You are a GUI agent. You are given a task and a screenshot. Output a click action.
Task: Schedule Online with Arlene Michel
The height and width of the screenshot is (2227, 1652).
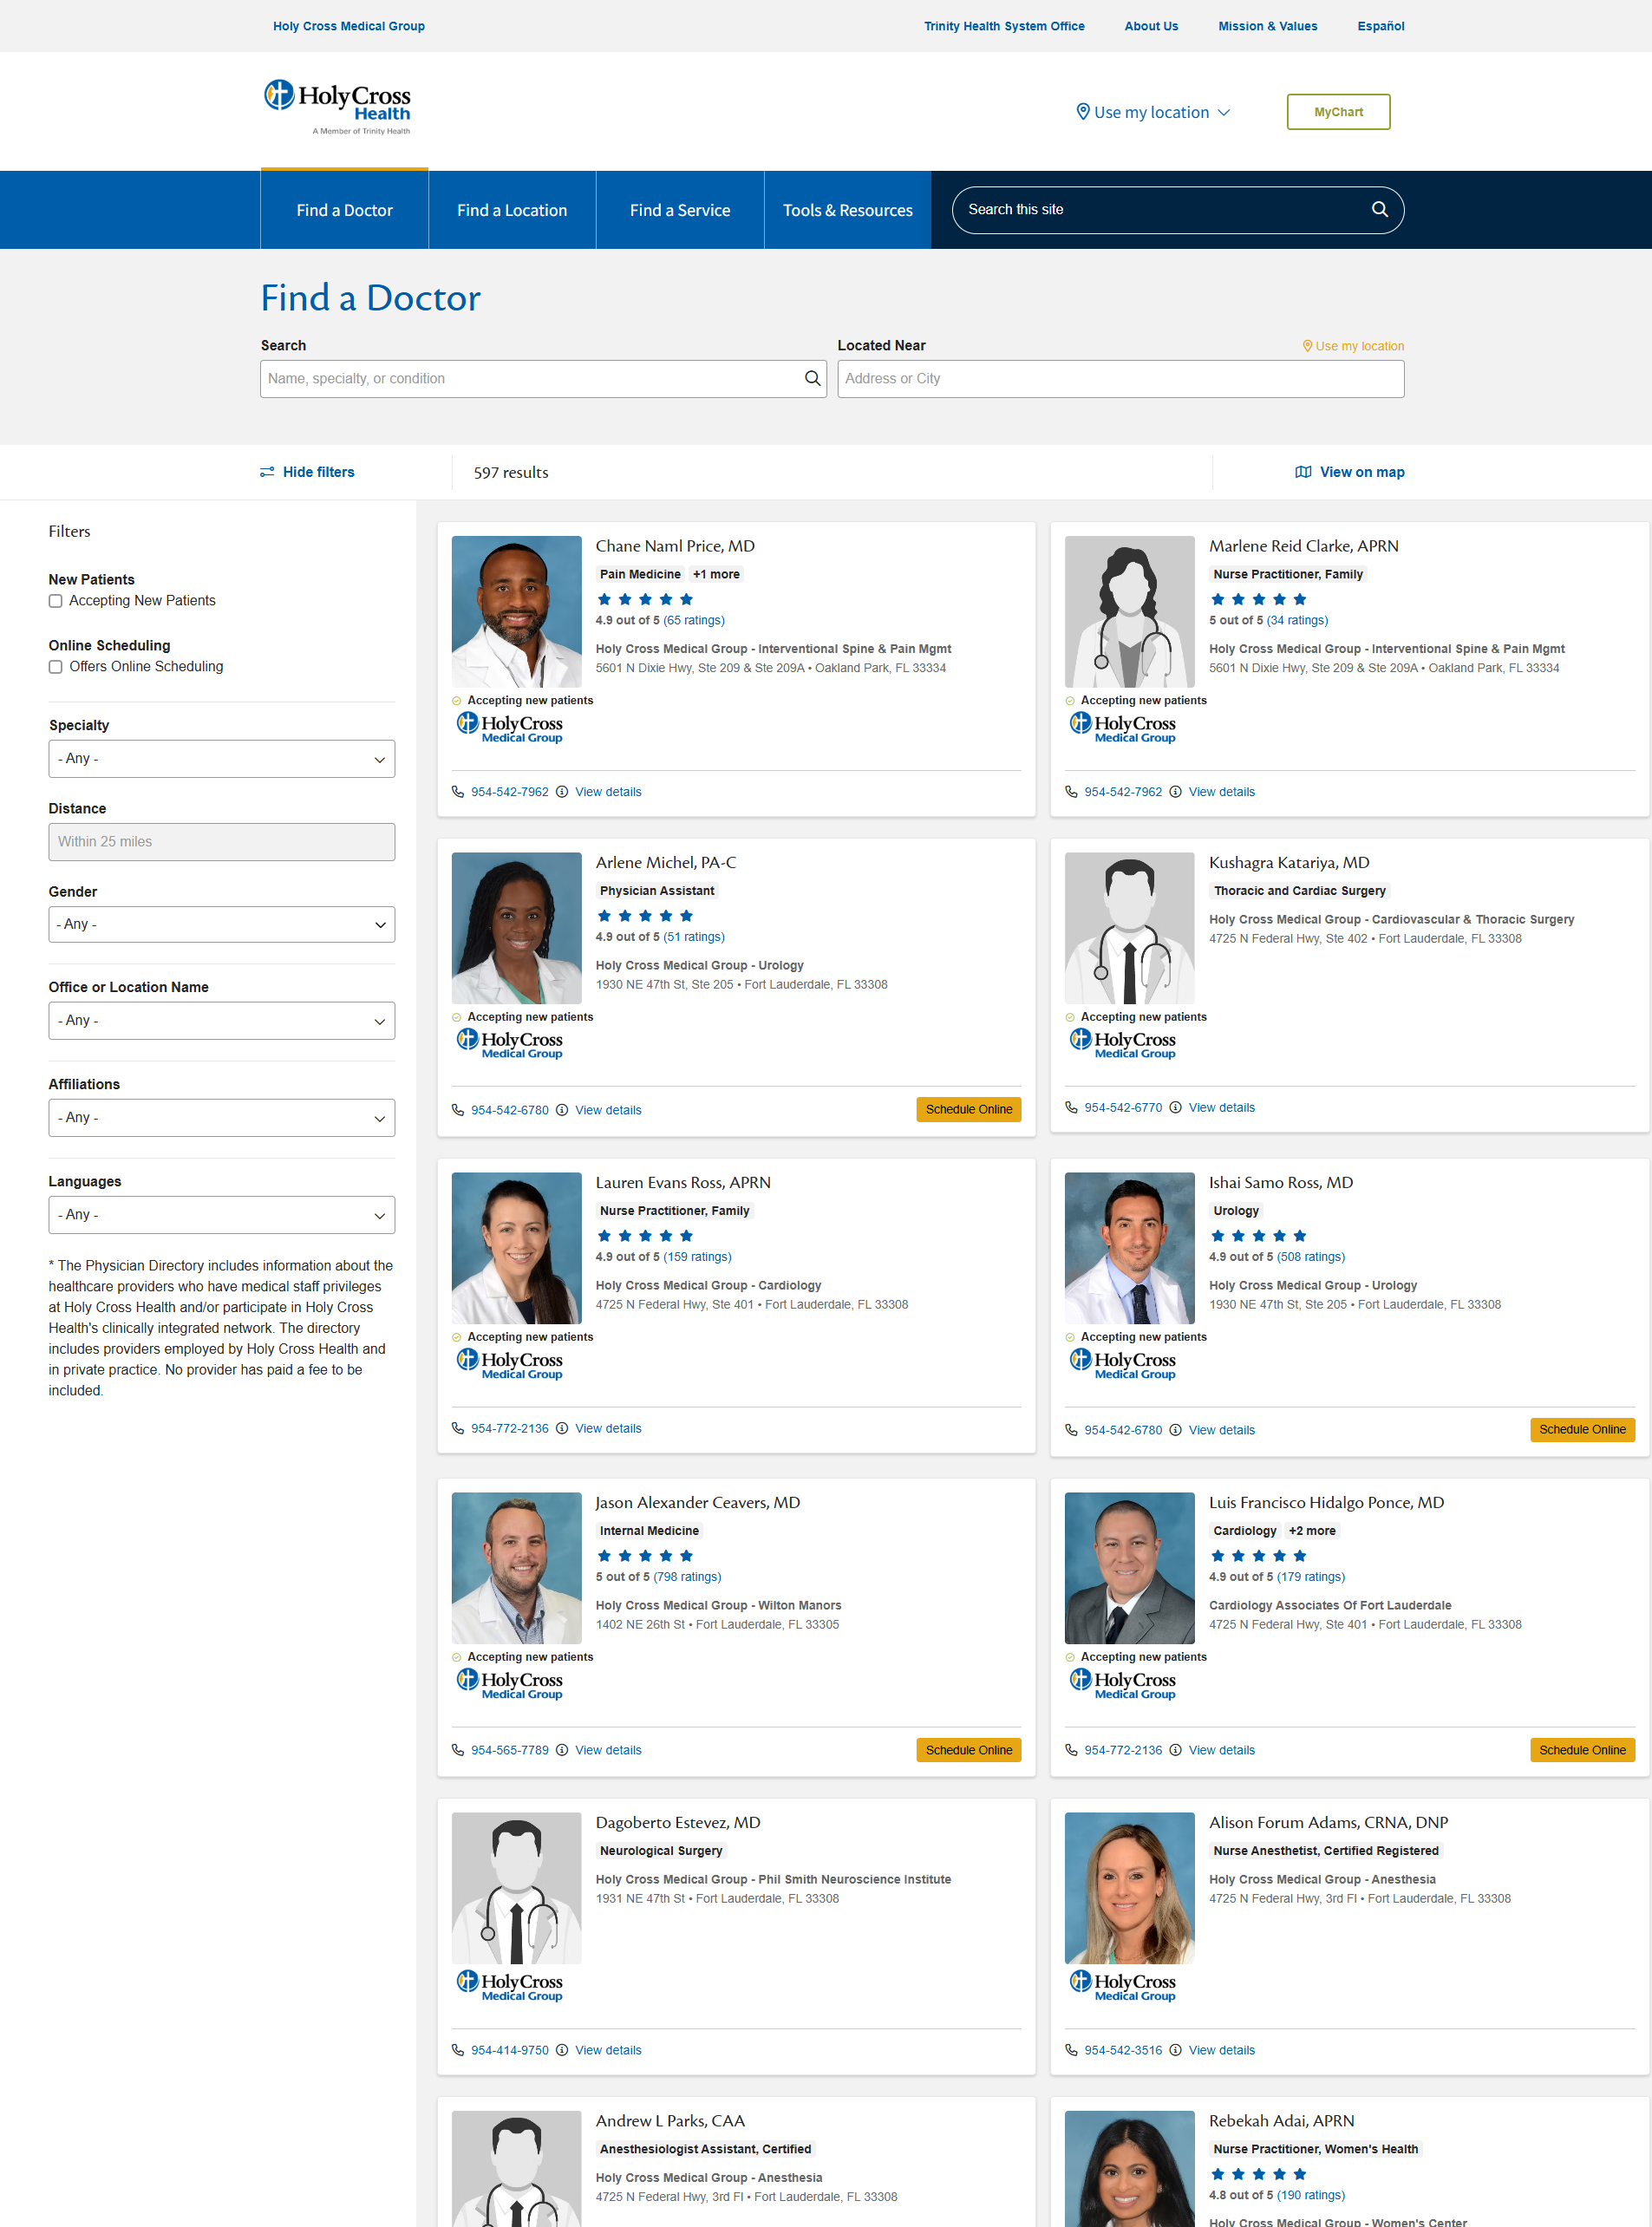[968, 1109]
